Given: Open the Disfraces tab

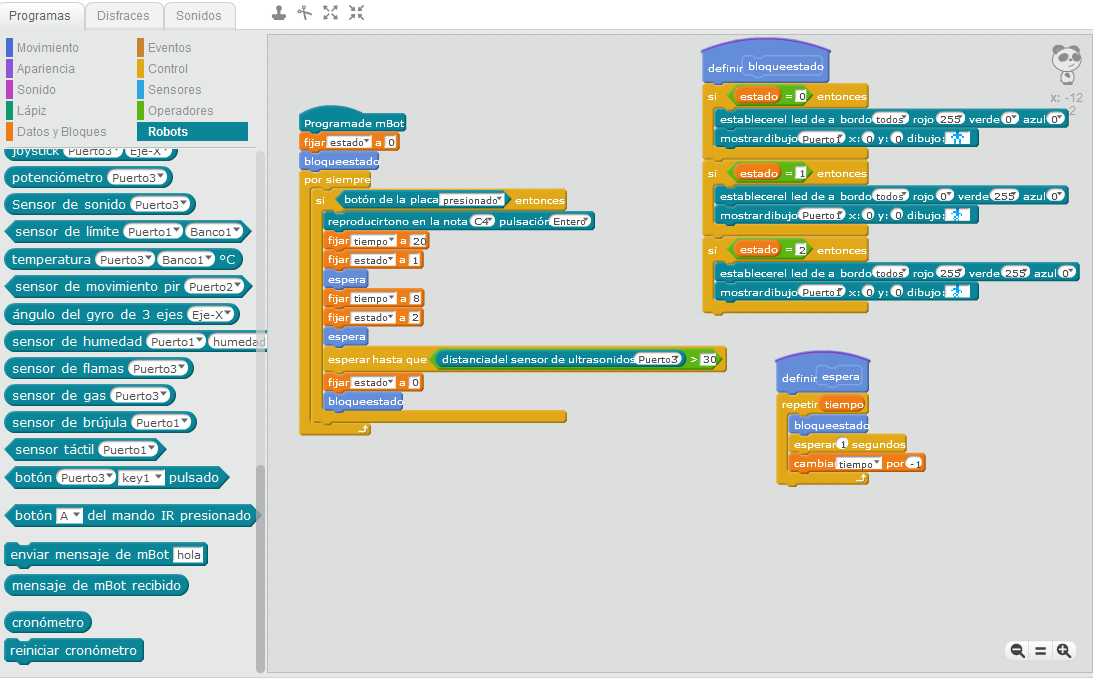Looking at the screenshot, I should click(123, 15).
